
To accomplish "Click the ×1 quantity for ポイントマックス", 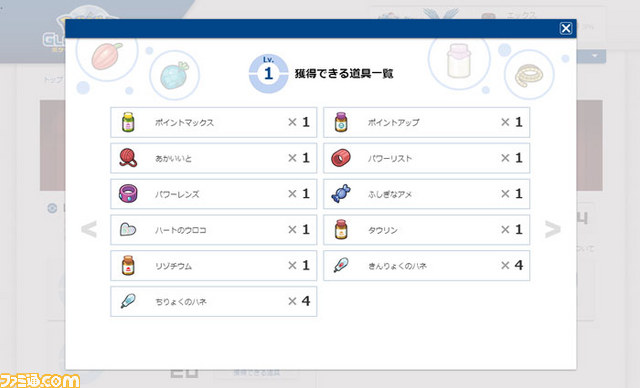I will pyautogui.click(x=299, y=122).
